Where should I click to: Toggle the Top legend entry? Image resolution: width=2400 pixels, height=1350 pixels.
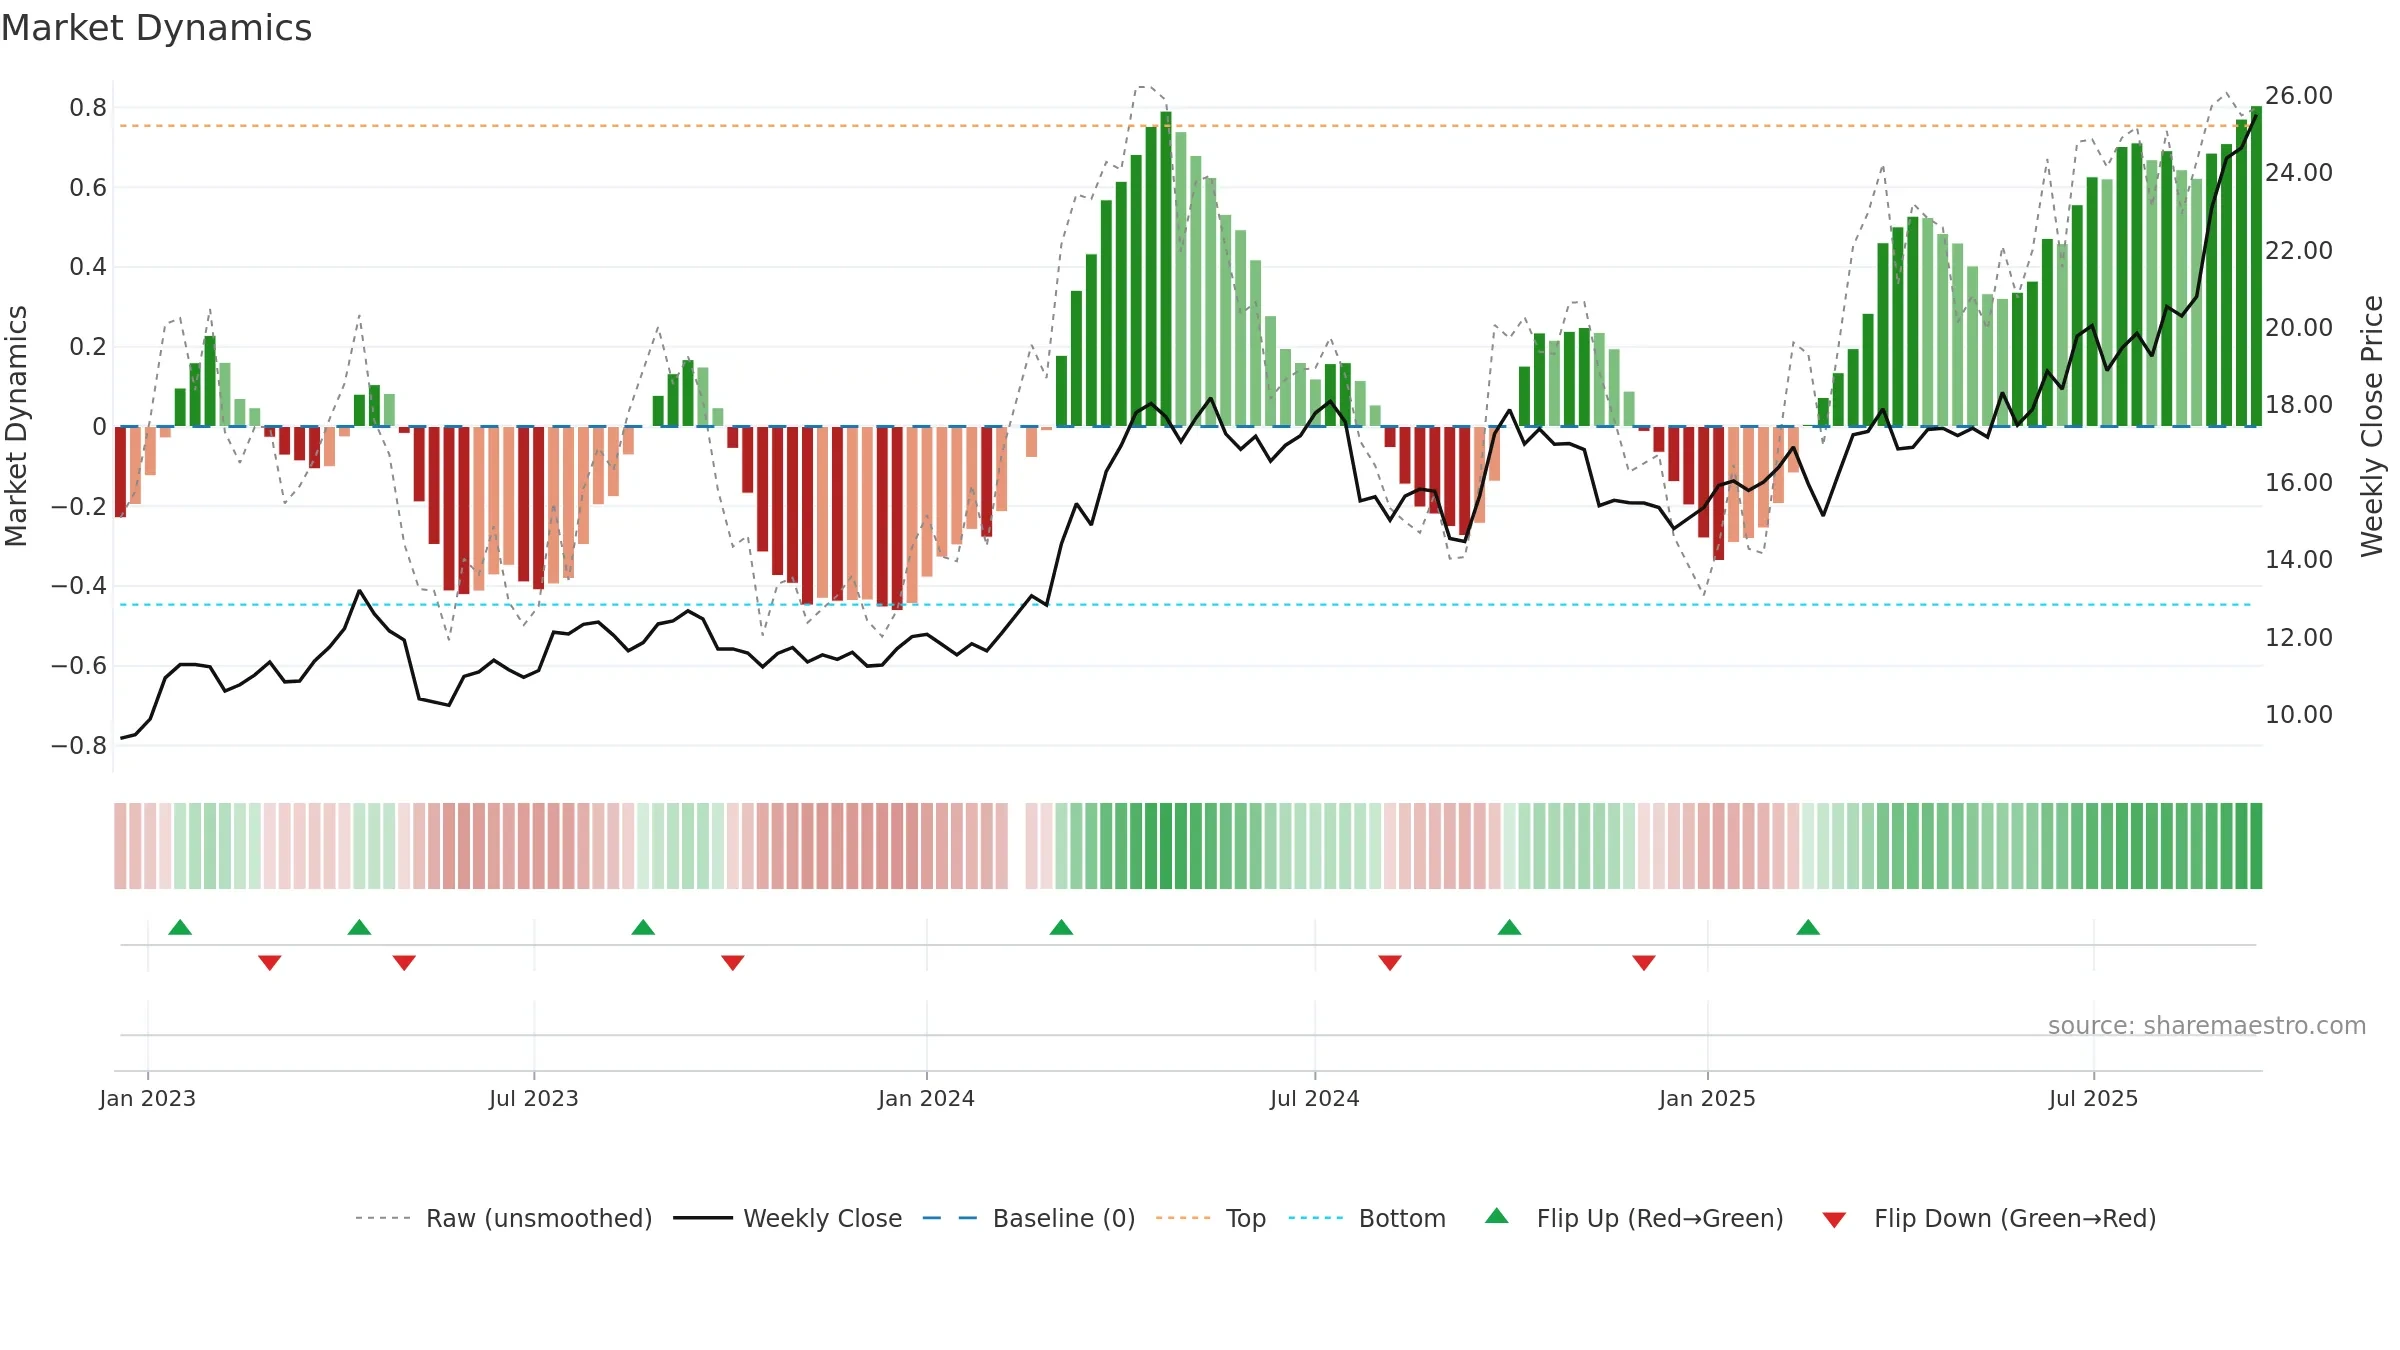[1211, 1218]
